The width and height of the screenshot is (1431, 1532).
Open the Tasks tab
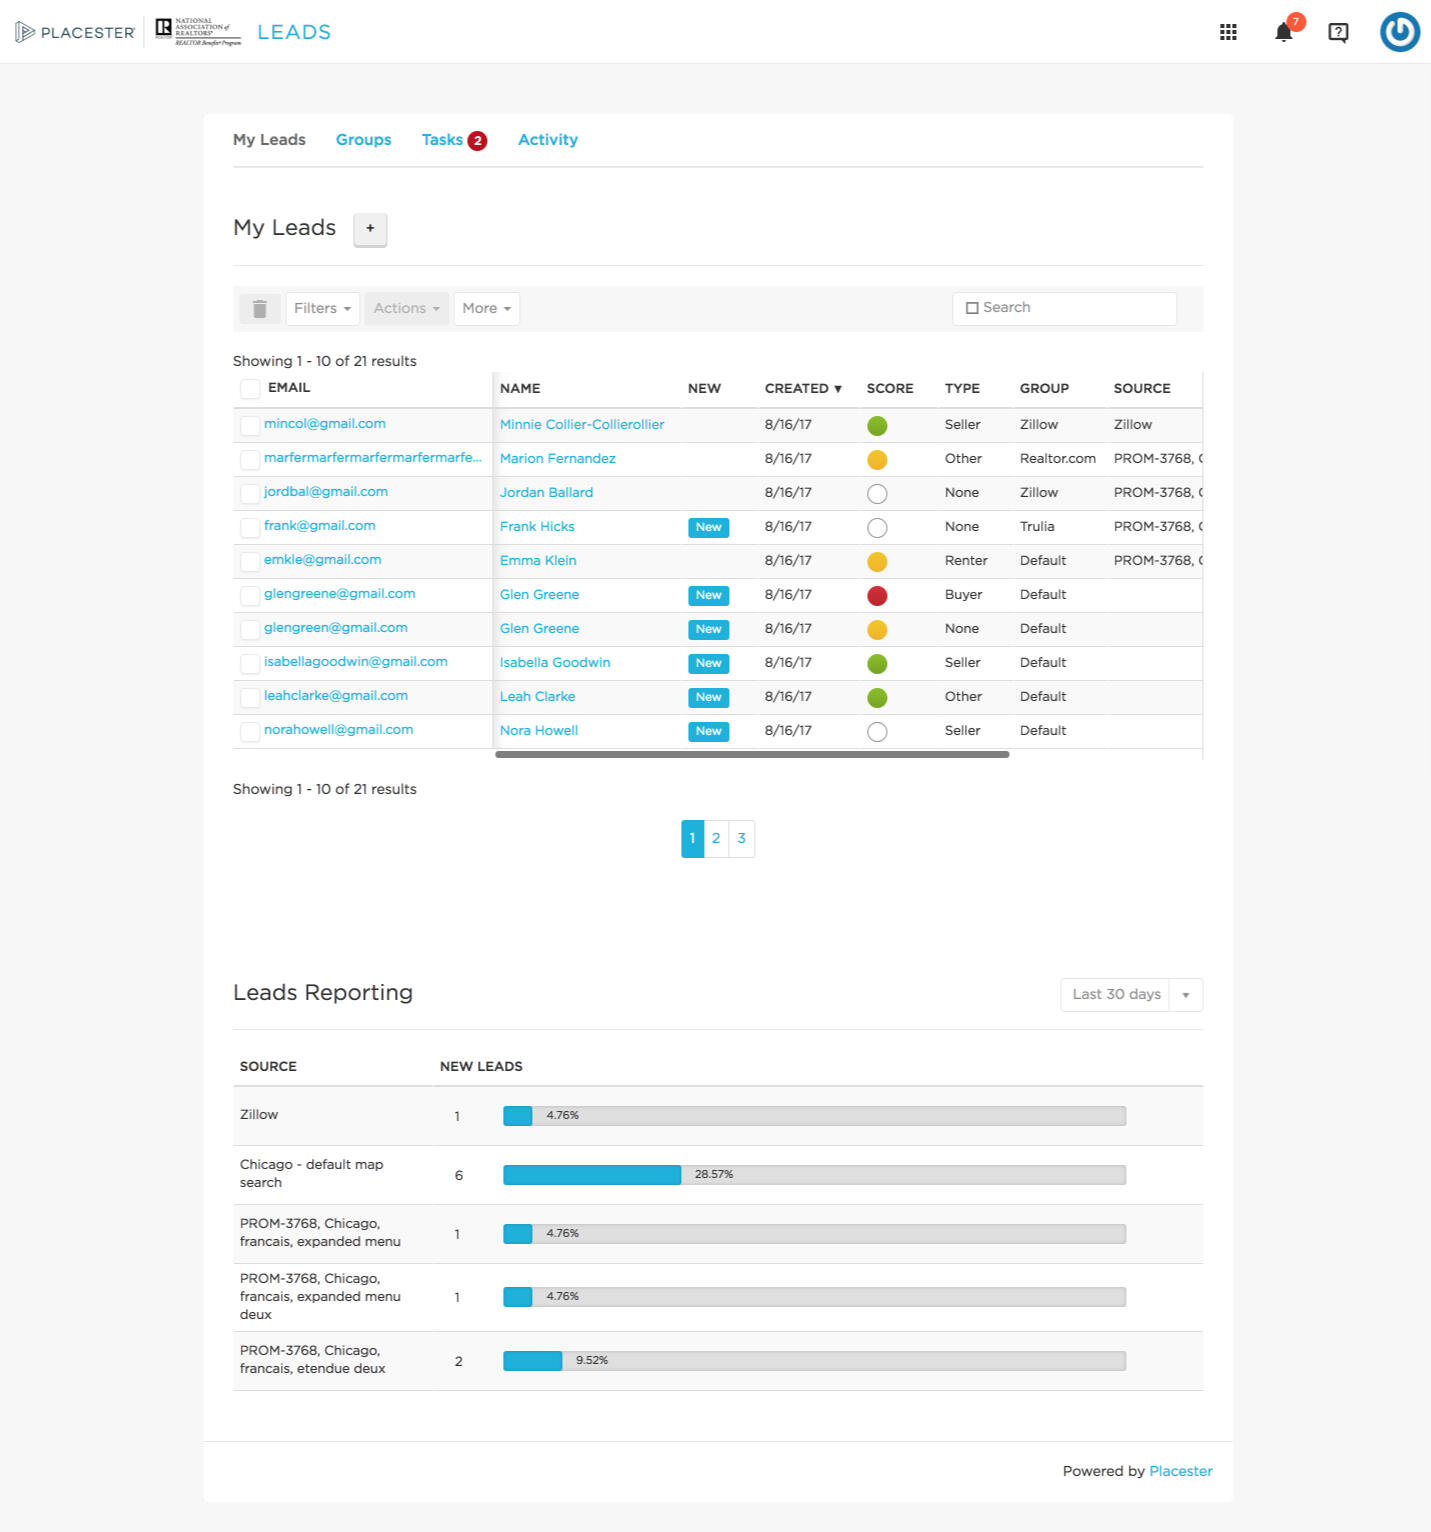click(x=442, y=140)
